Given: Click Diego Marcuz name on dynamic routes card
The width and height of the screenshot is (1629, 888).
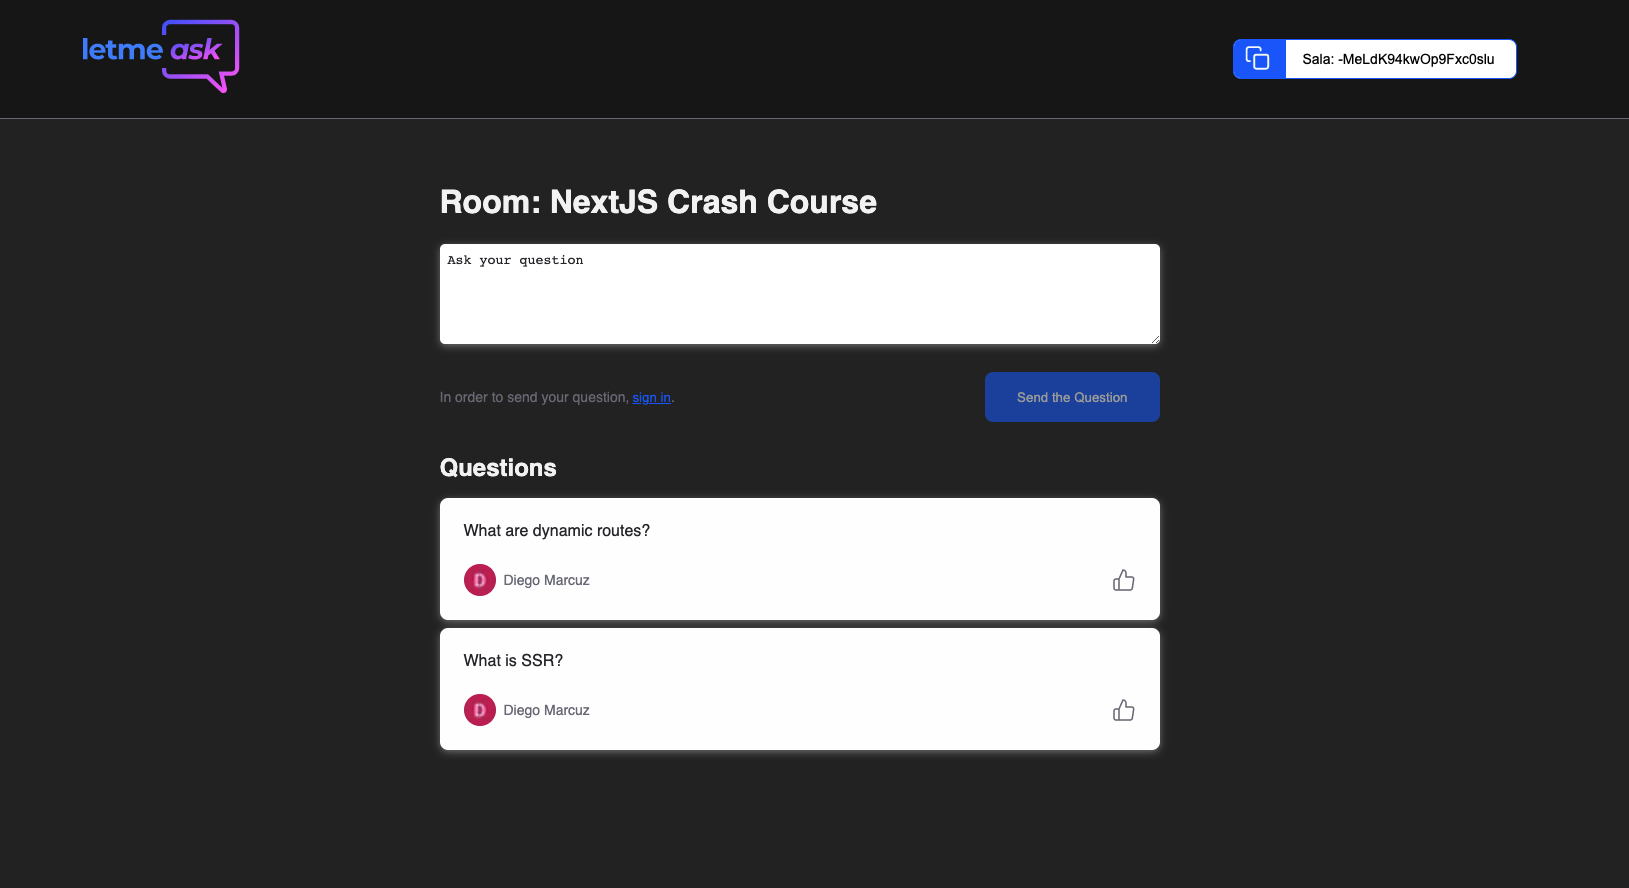Looking at the screenshot, I should click(546, 580).
